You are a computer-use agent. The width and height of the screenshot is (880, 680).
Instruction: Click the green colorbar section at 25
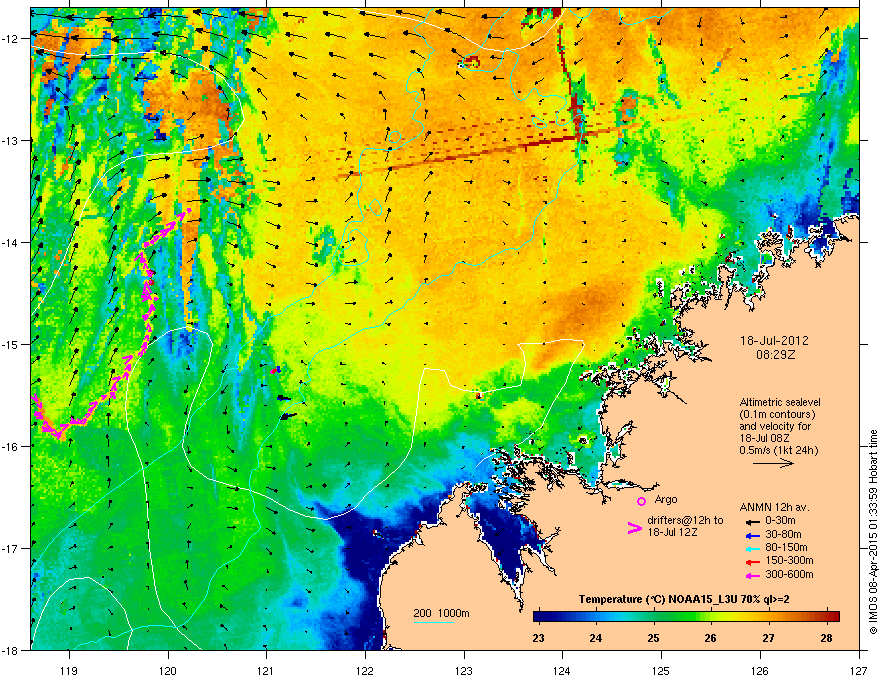pyautogui.click(x=654, y=616)
